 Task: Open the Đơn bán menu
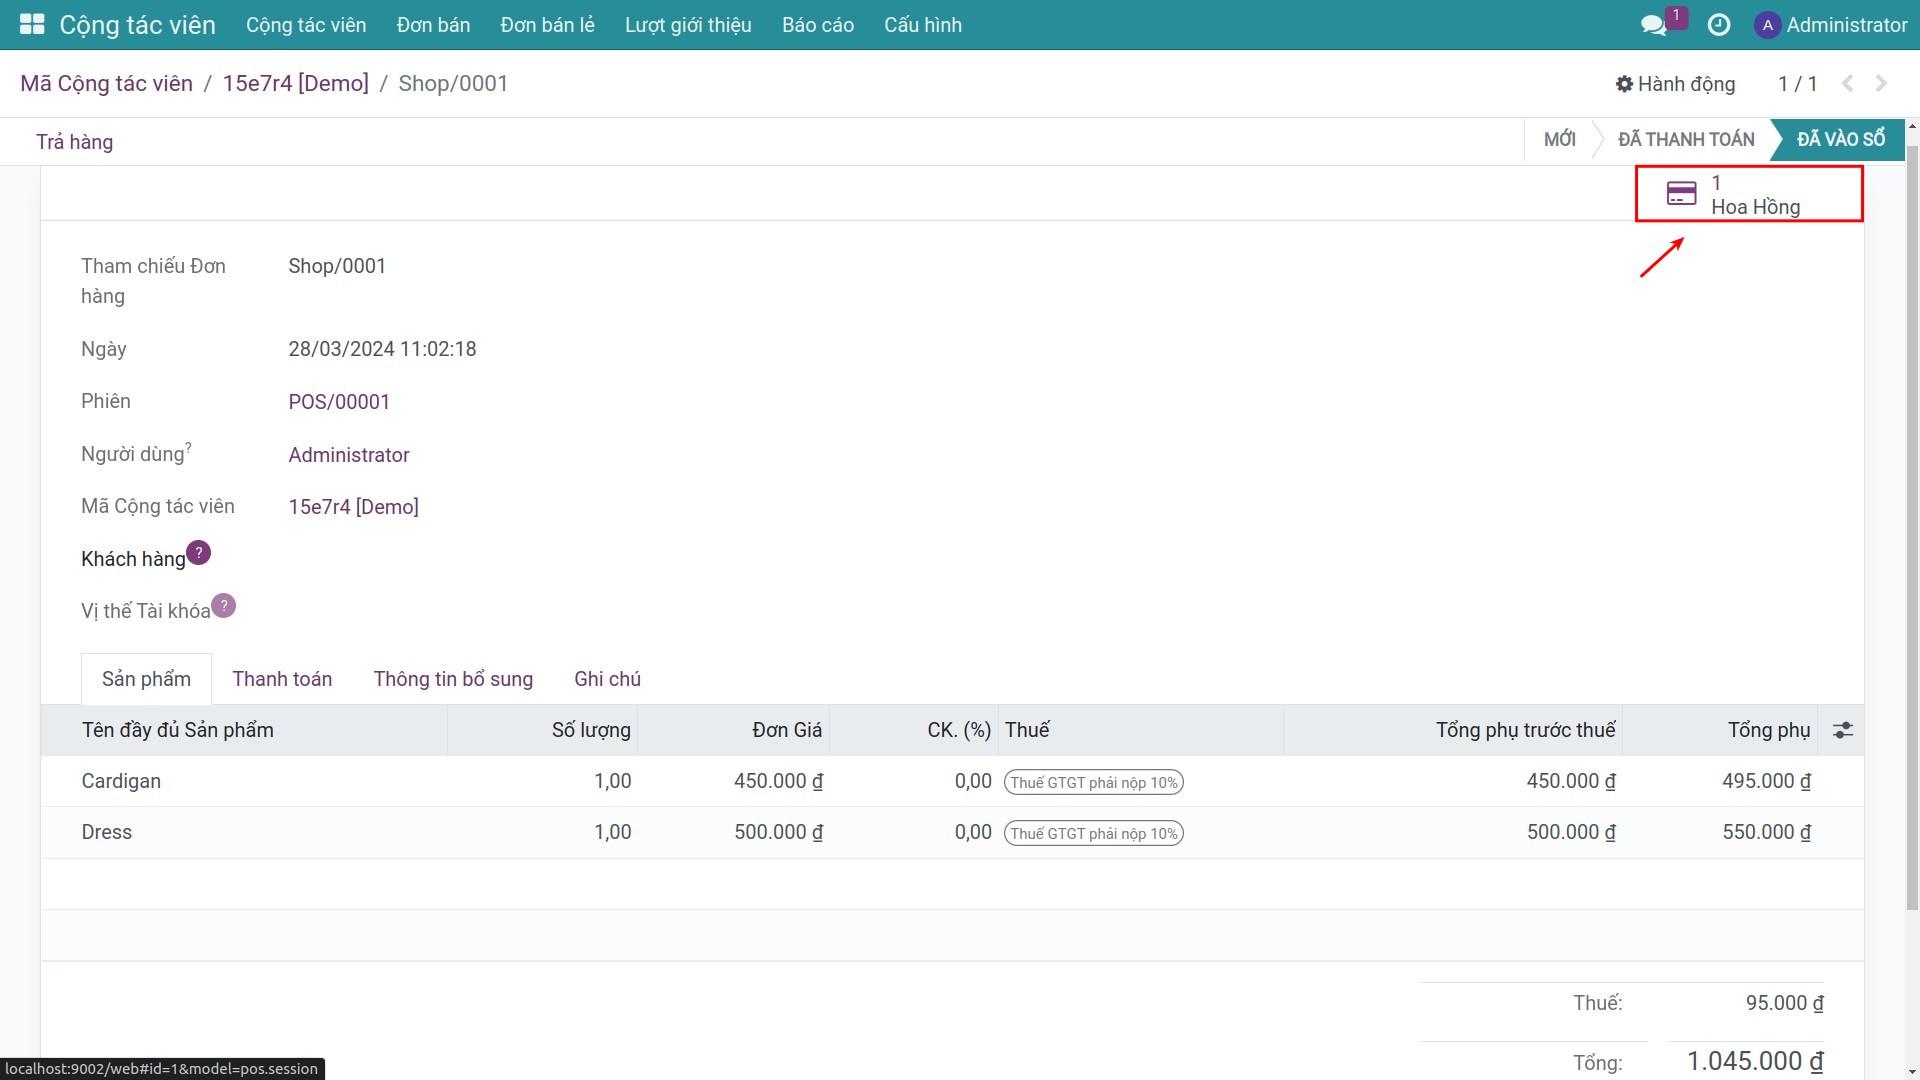point(433,25)
